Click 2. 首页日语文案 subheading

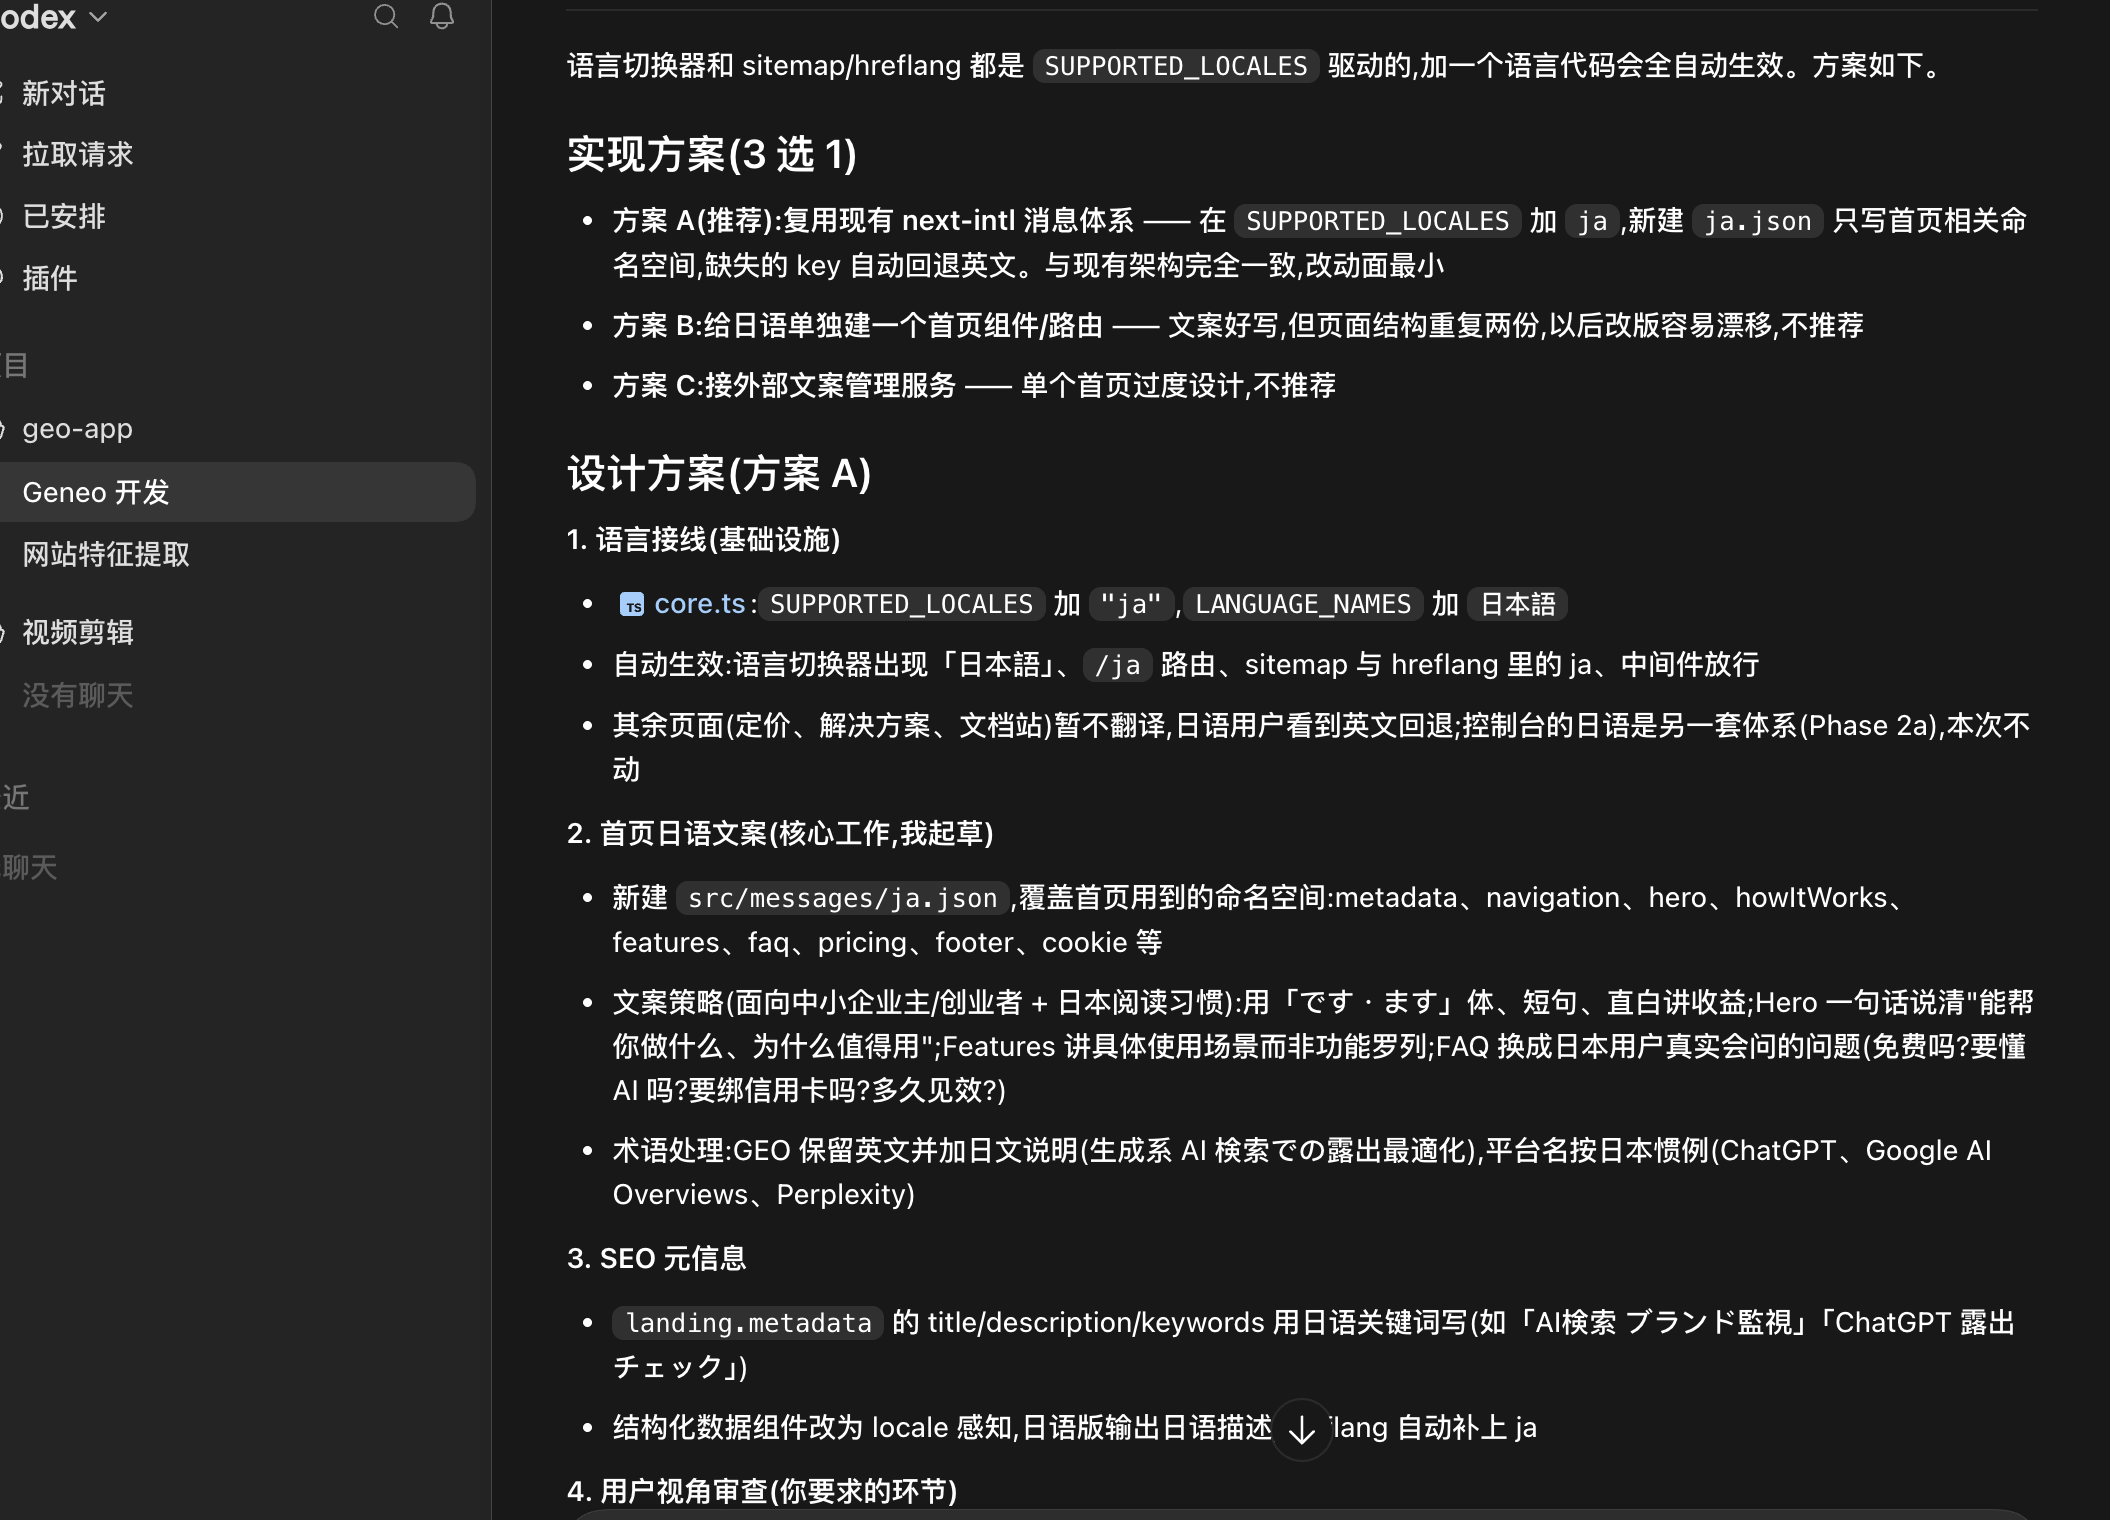pos(780,834)
